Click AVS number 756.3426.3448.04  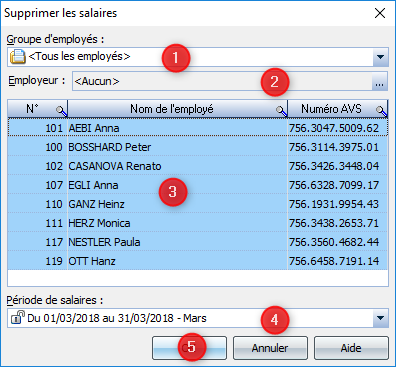coord(334,166)
